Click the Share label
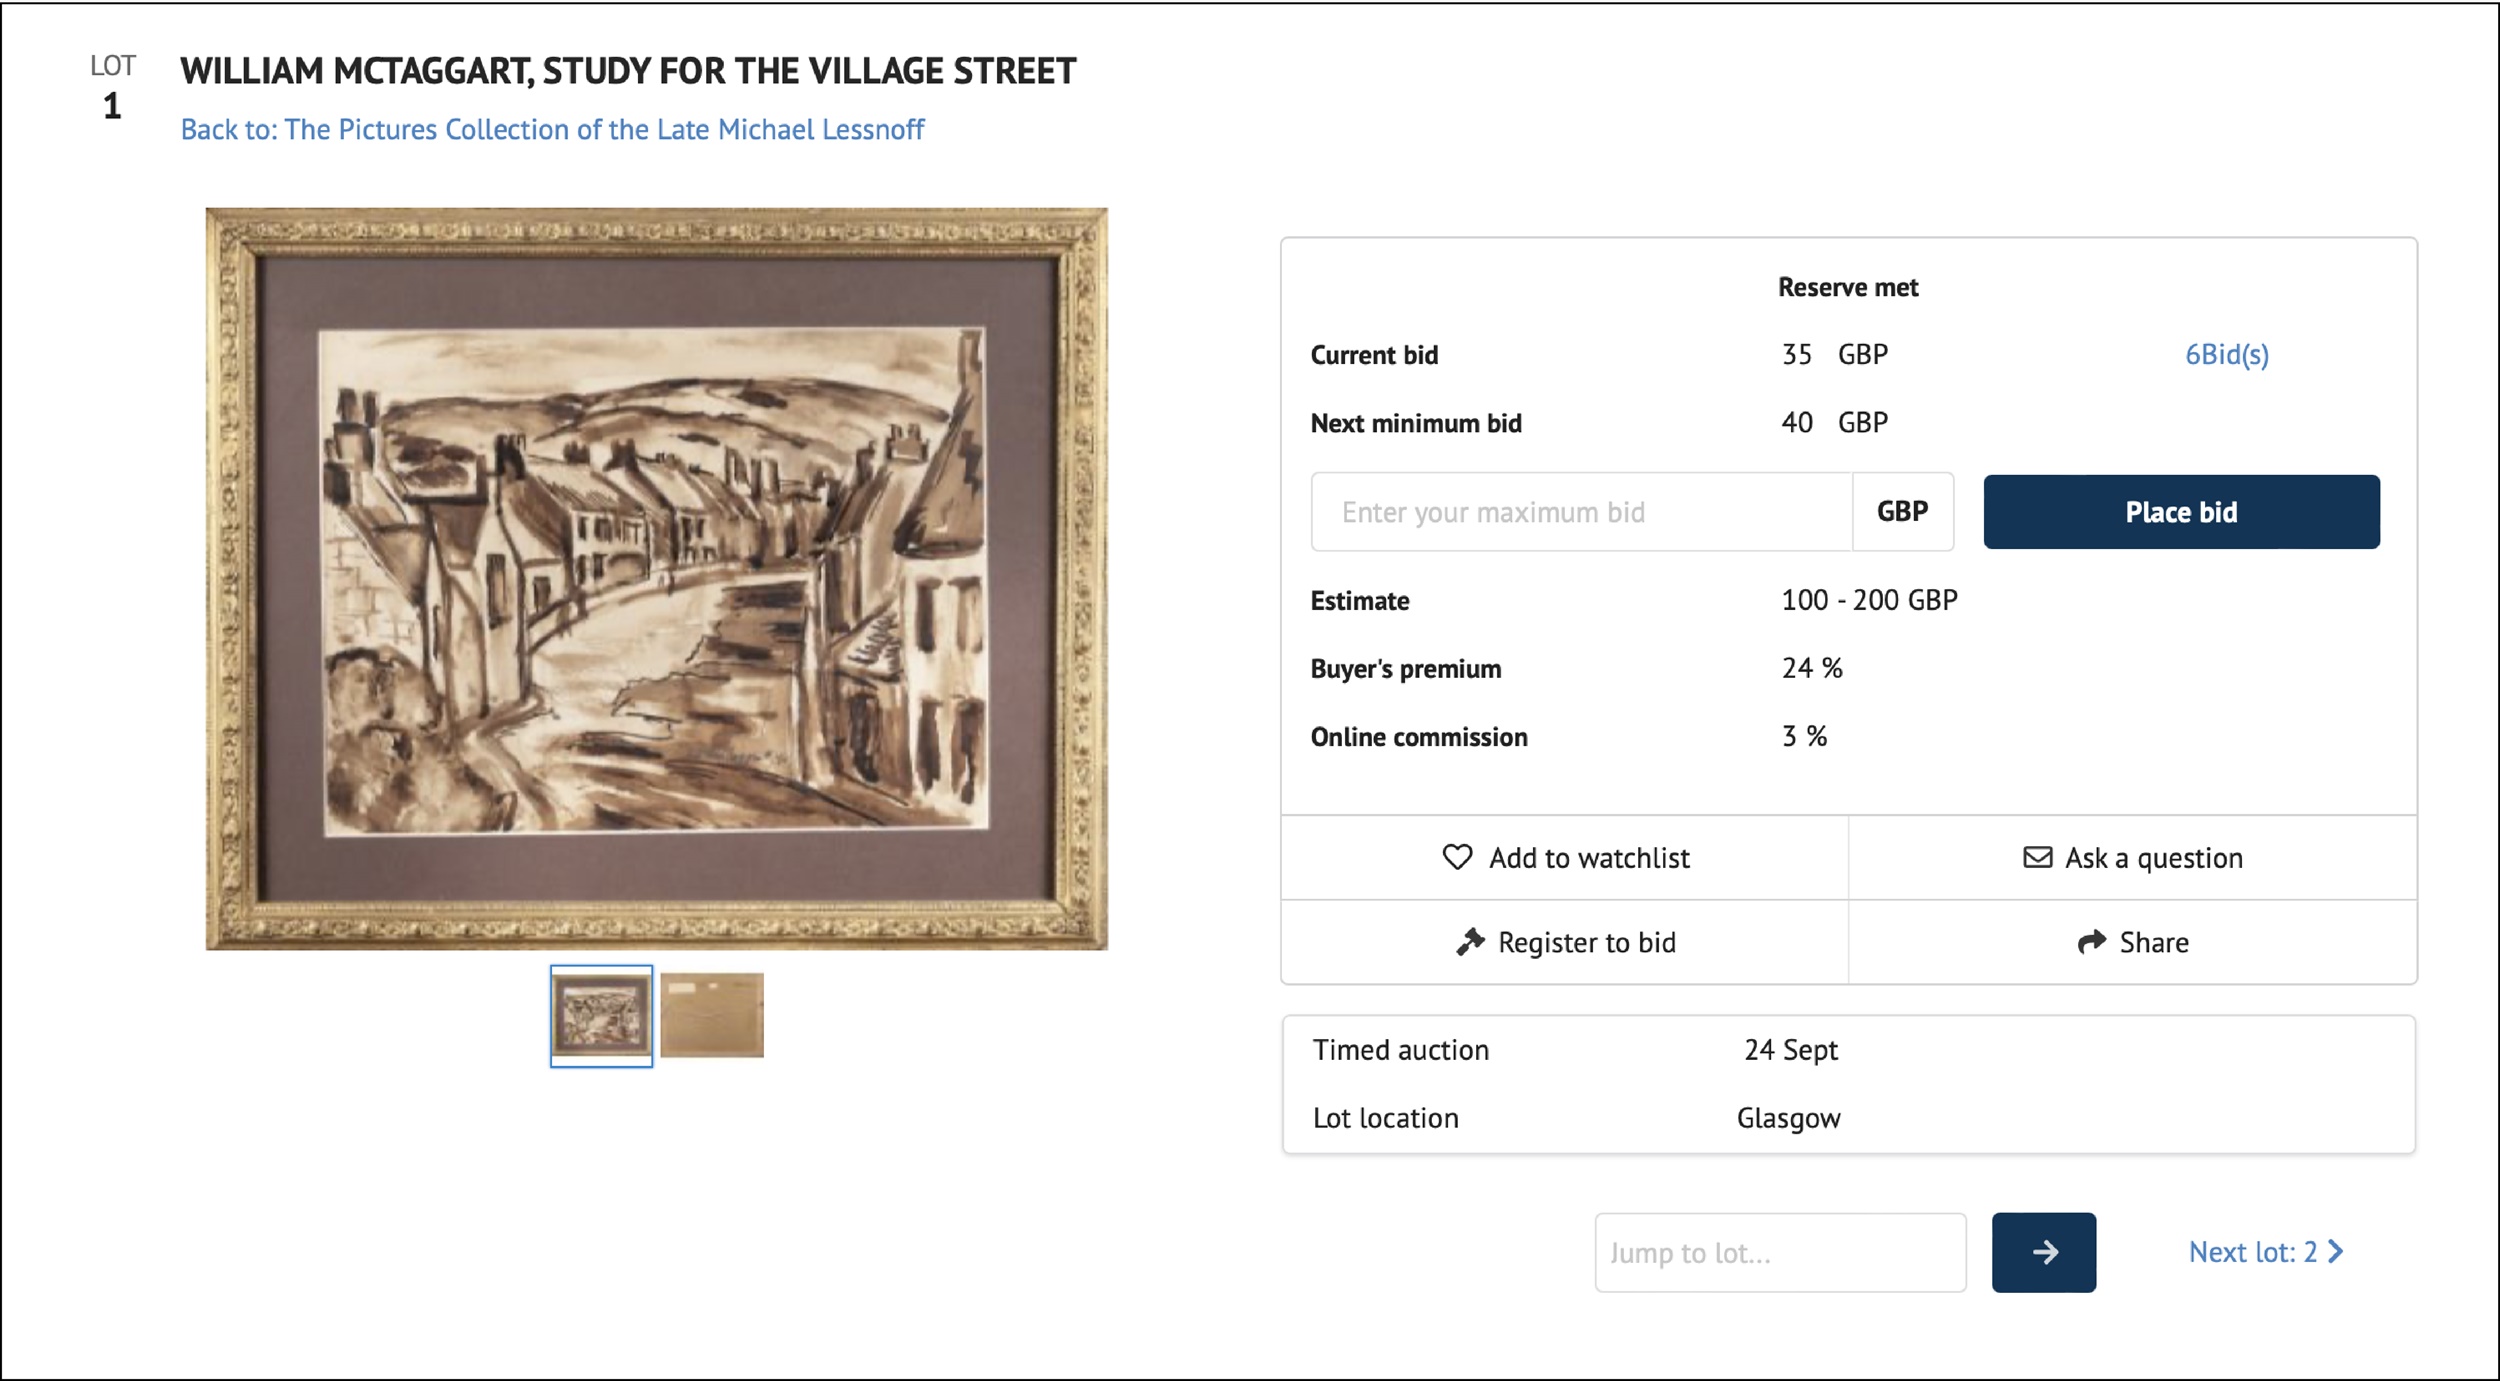This screenshot has width=2500, height=1381. click(x=2154, y=942)
